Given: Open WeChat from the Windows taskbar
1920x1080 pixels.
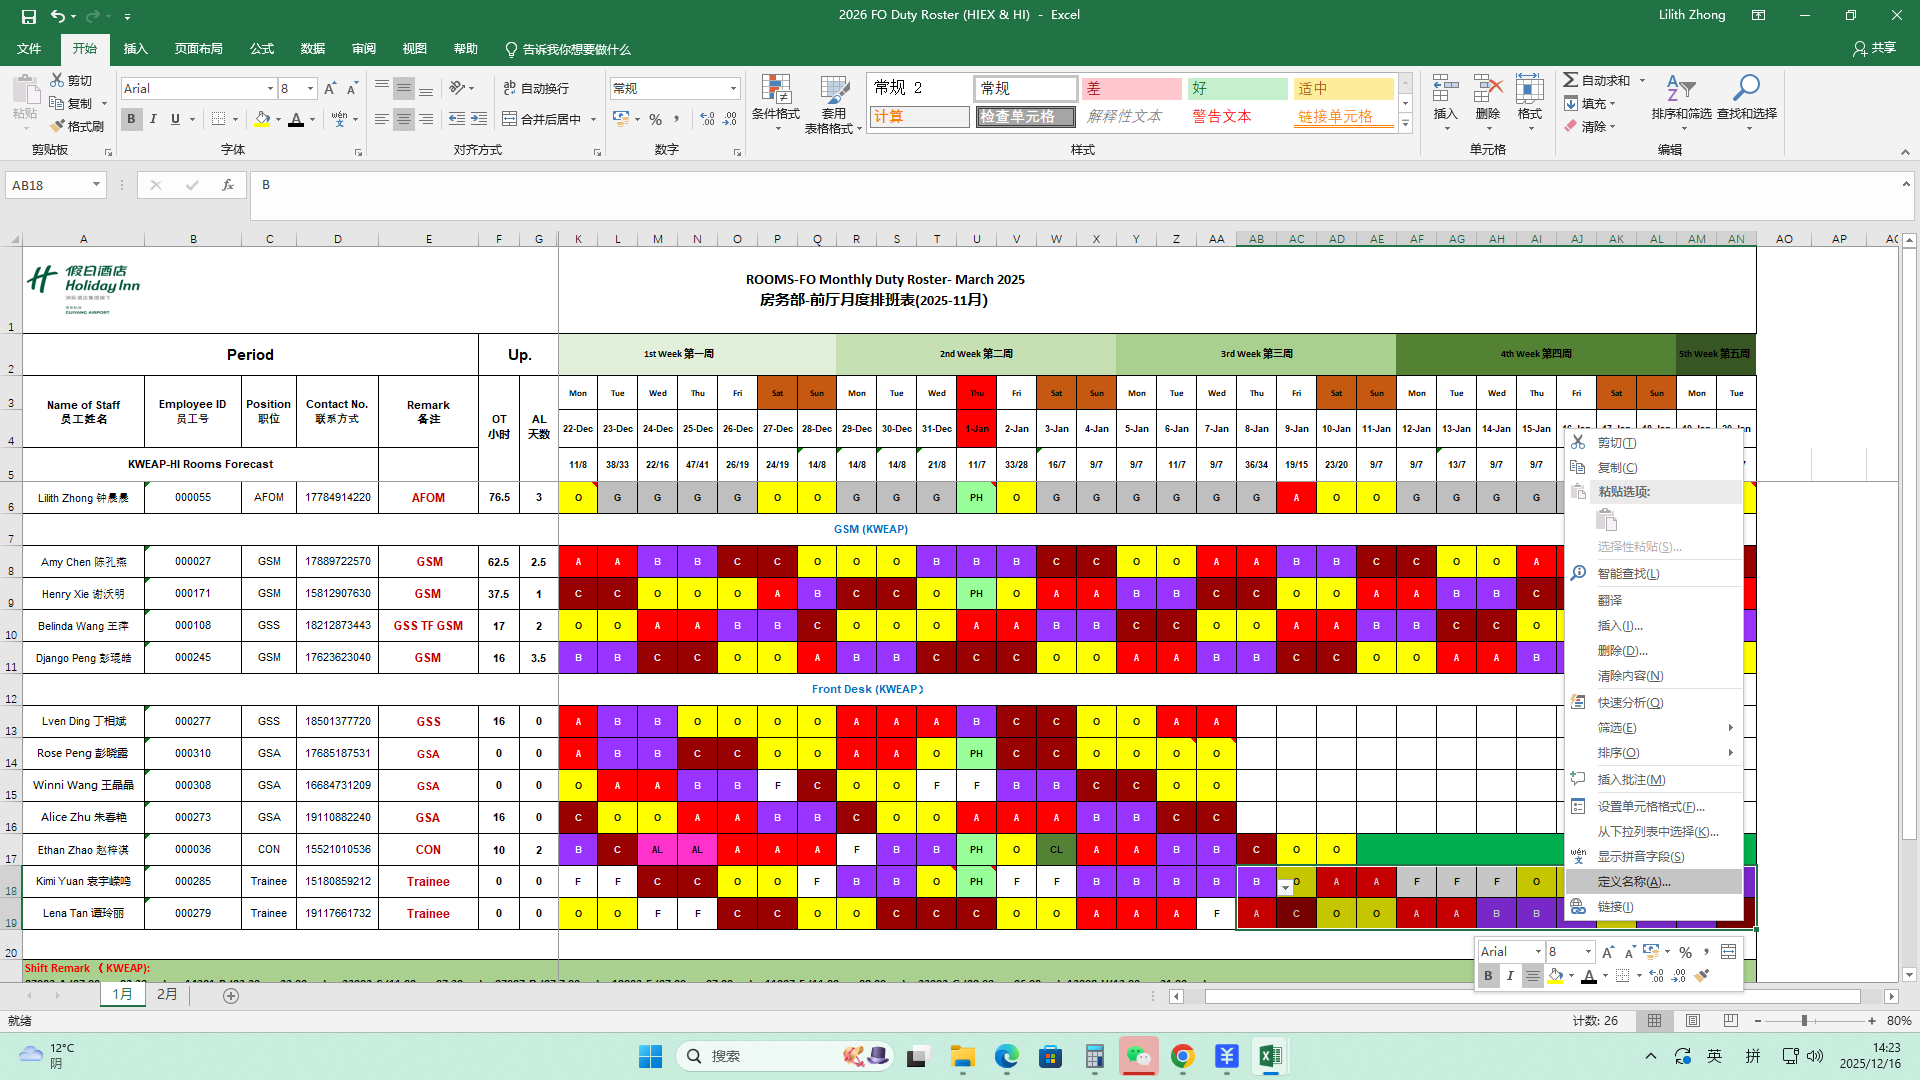Looking at the screenshot, I should (1138, 1056).
